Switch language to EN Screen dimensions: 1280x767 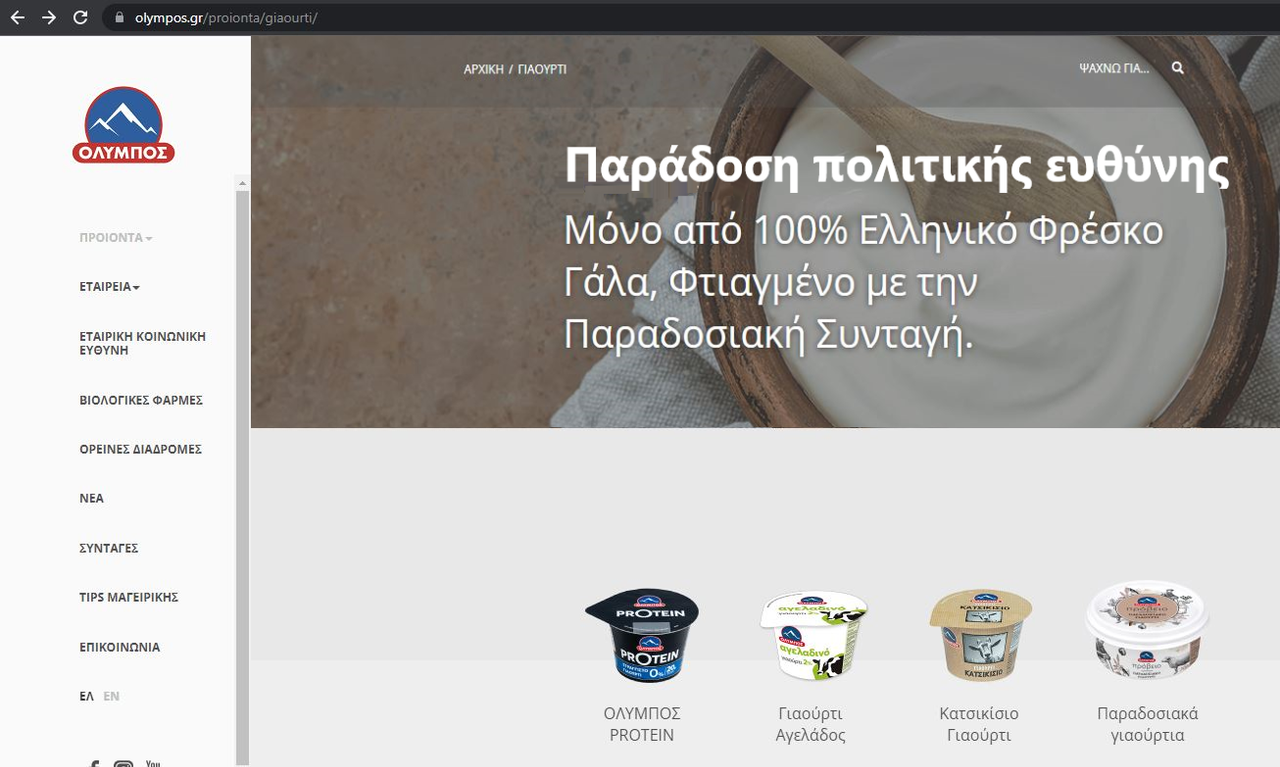[x=111, y=696]
